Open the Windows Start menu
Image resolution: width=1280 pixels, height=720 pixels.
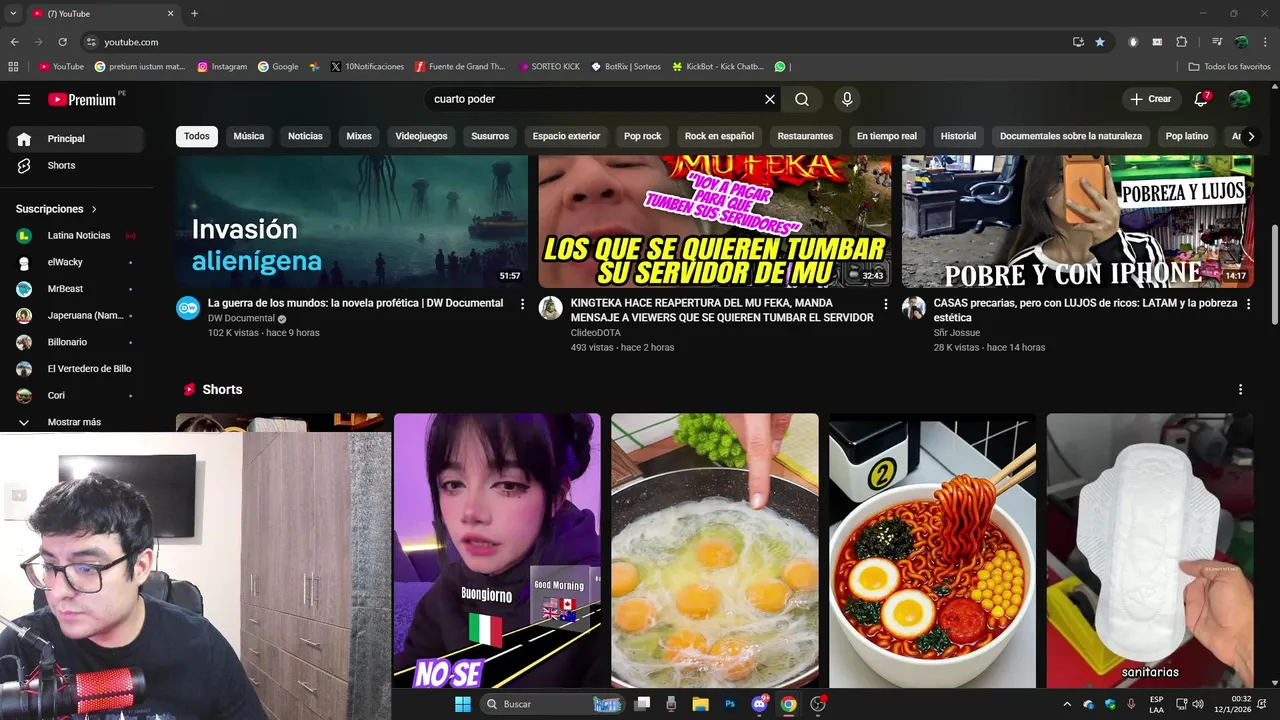click(x=462, y=704)
